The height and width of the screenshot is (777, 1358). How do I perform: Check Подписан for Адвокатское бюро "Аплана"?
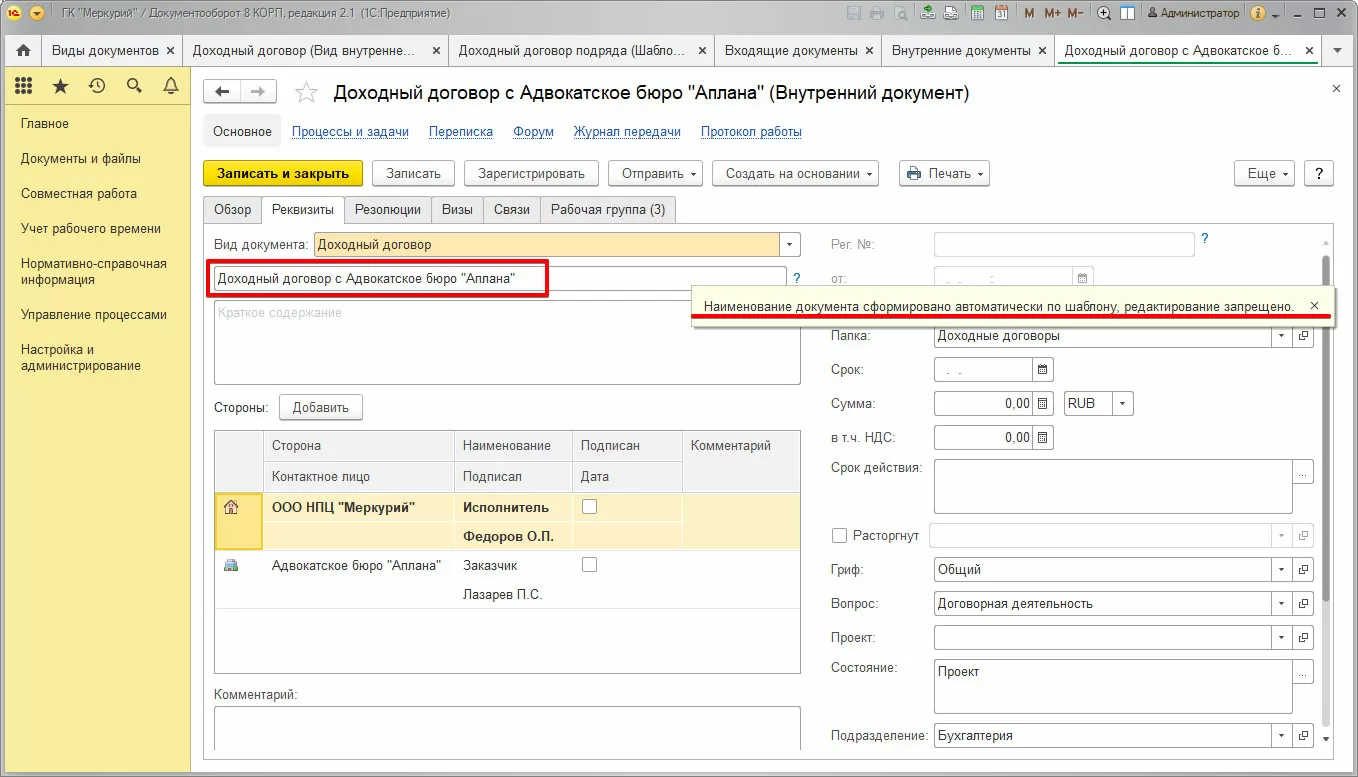point(589,565)
